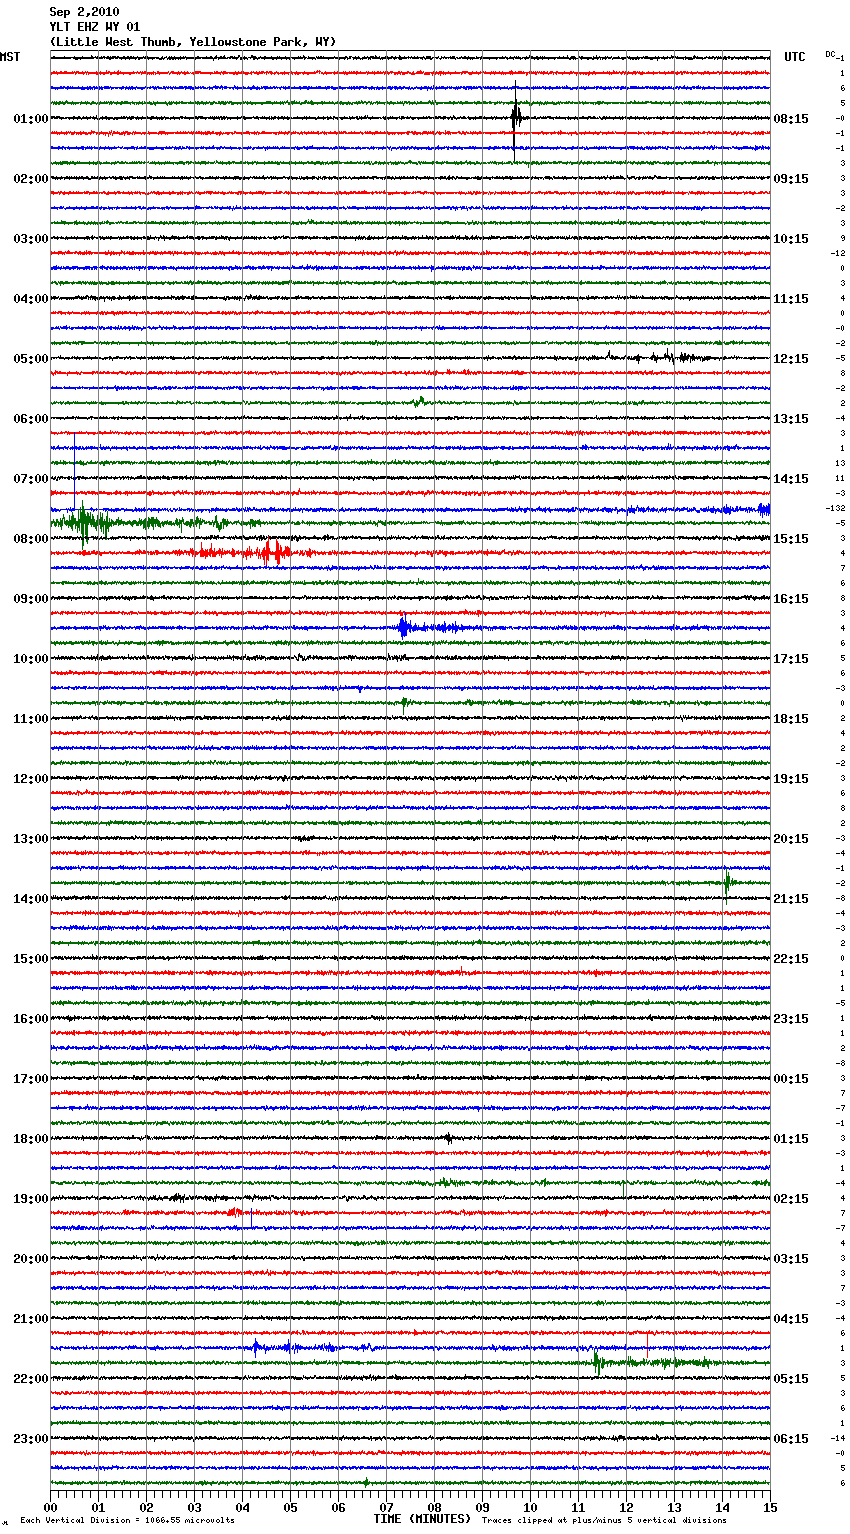Click minute "00" on the bottom axis

coord(50,1507)
